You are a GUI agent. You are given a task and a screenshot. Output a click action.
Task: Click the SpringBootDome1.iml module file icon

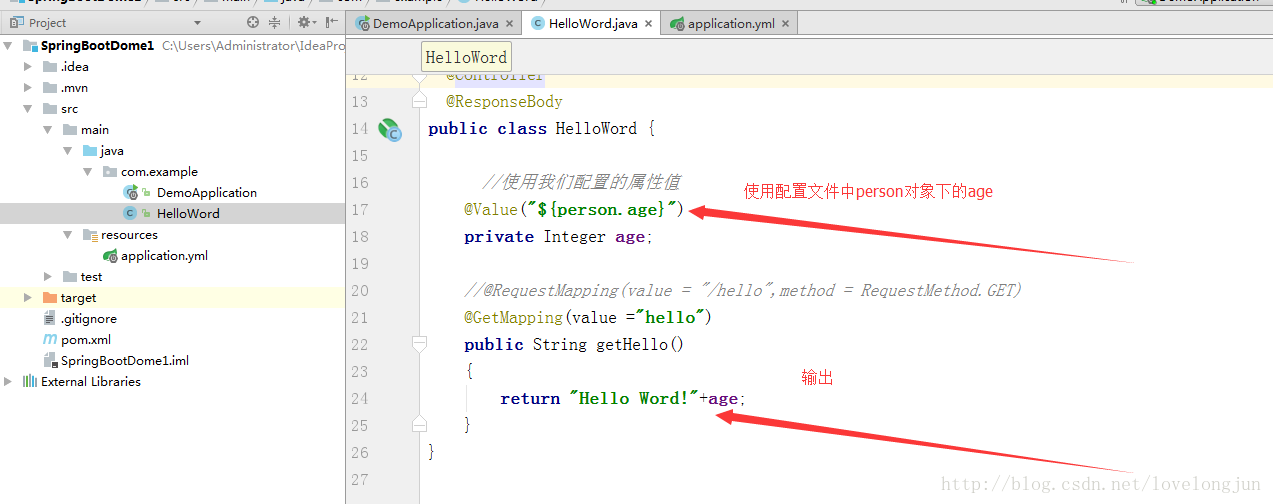tap(50, 360)
